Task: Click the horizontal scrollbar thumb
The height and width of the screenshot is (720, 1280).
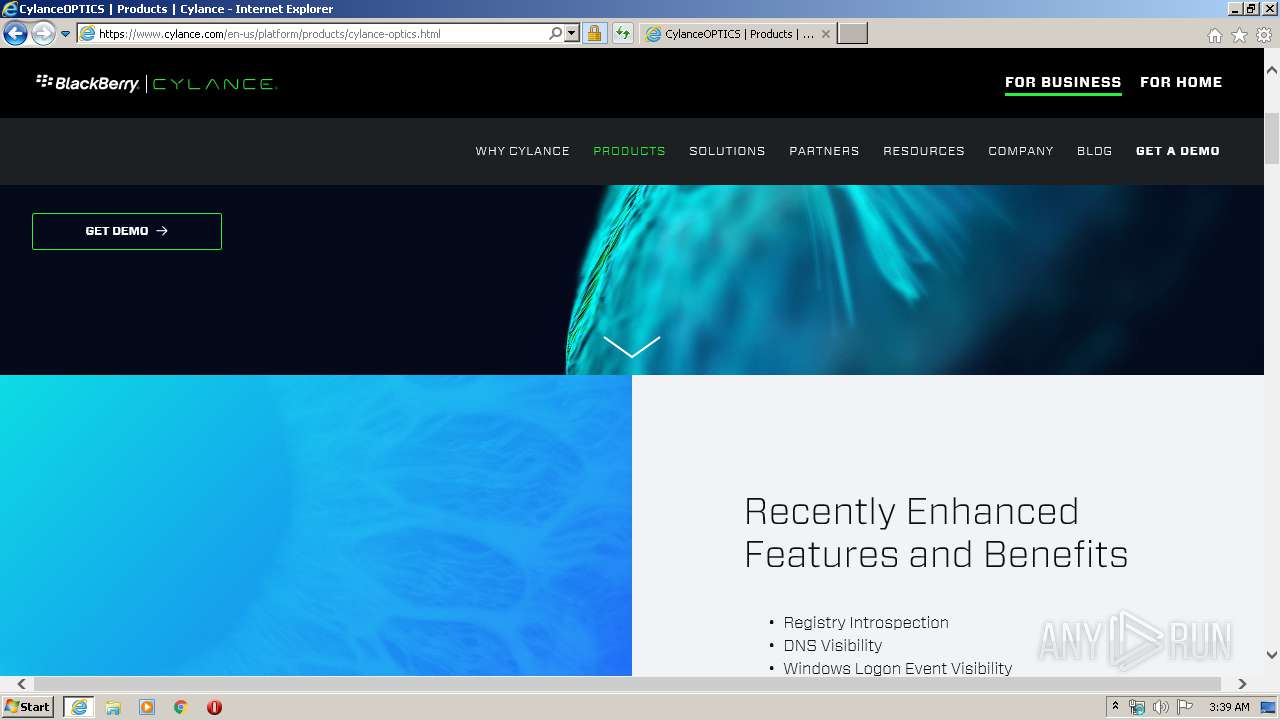Action: [627, 684]
